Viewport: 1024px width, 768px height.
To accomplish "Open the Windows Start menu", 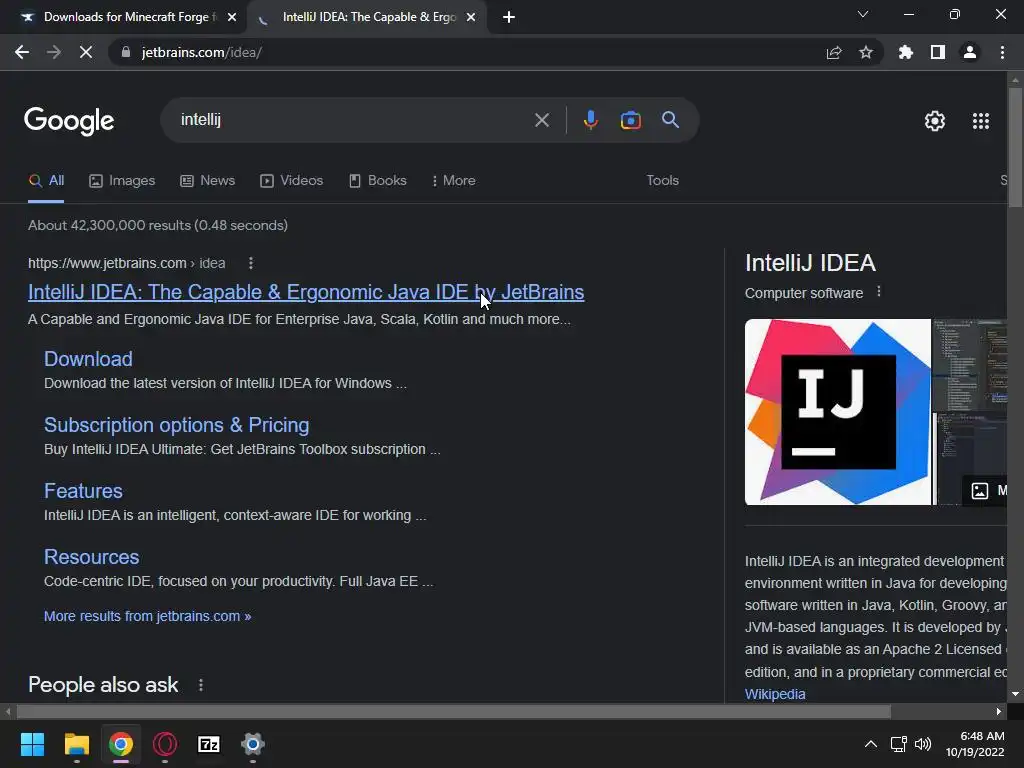I will coord(32,744).
